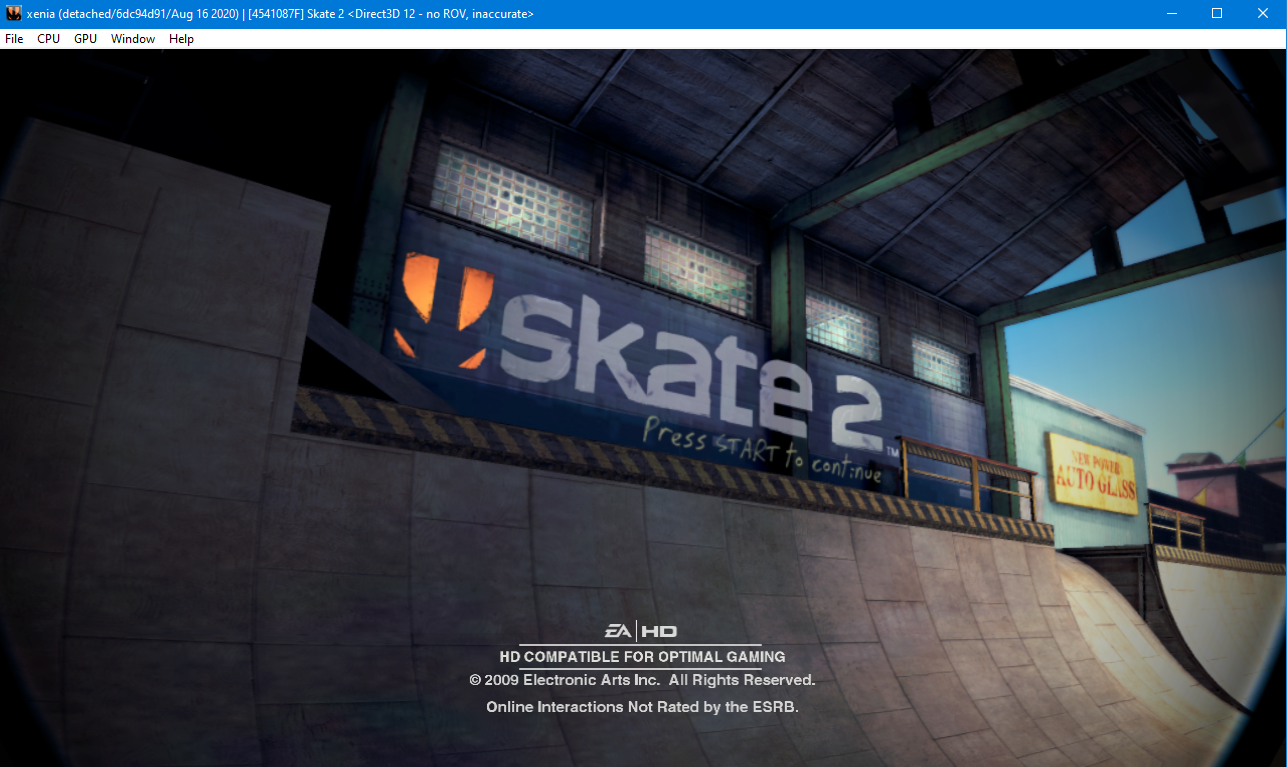Open the File menu
This screenshot has height=767, width=1287.
point(14,39)
